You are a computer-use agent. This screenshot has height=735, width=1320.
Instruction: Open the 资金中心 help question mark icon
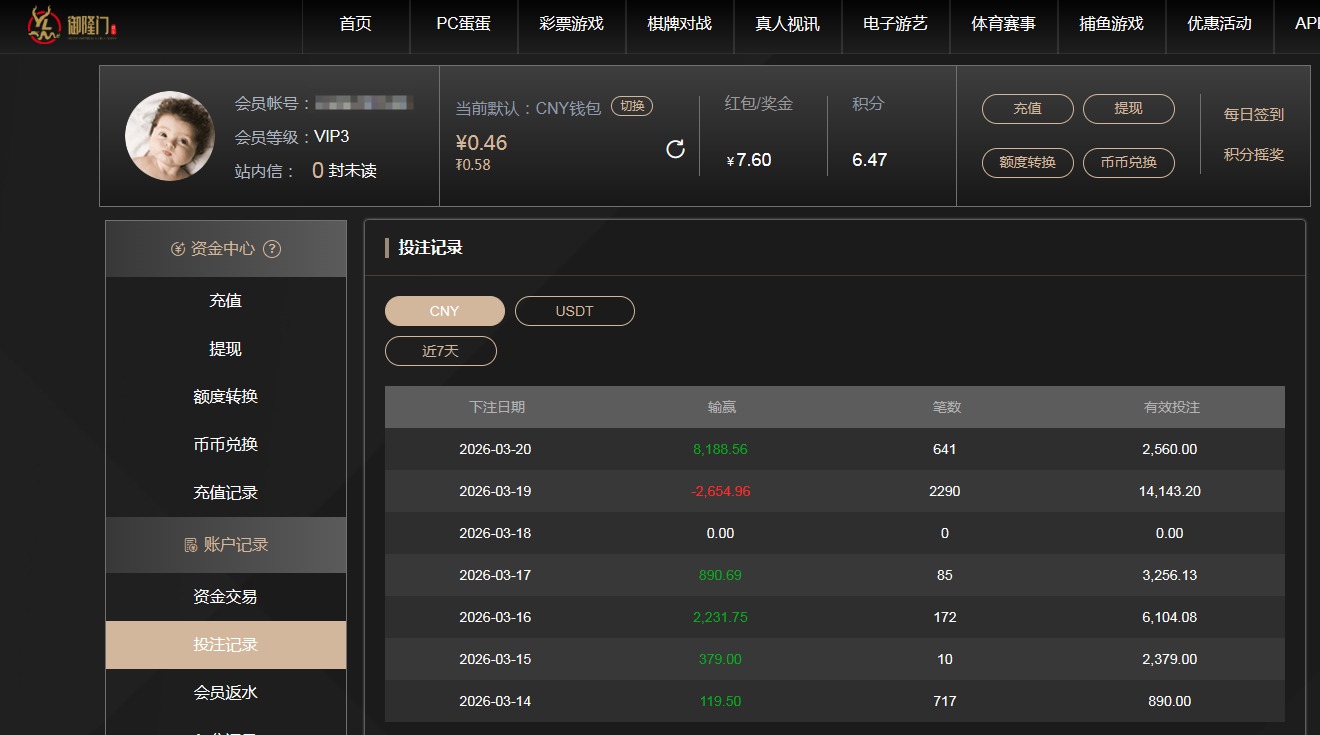coord(273,249)
